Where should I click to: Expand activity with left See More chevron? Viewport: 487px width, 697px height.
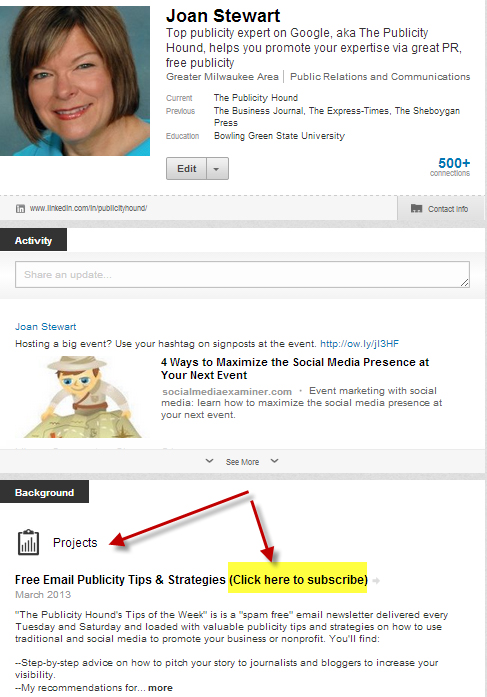tap(209, 461)
